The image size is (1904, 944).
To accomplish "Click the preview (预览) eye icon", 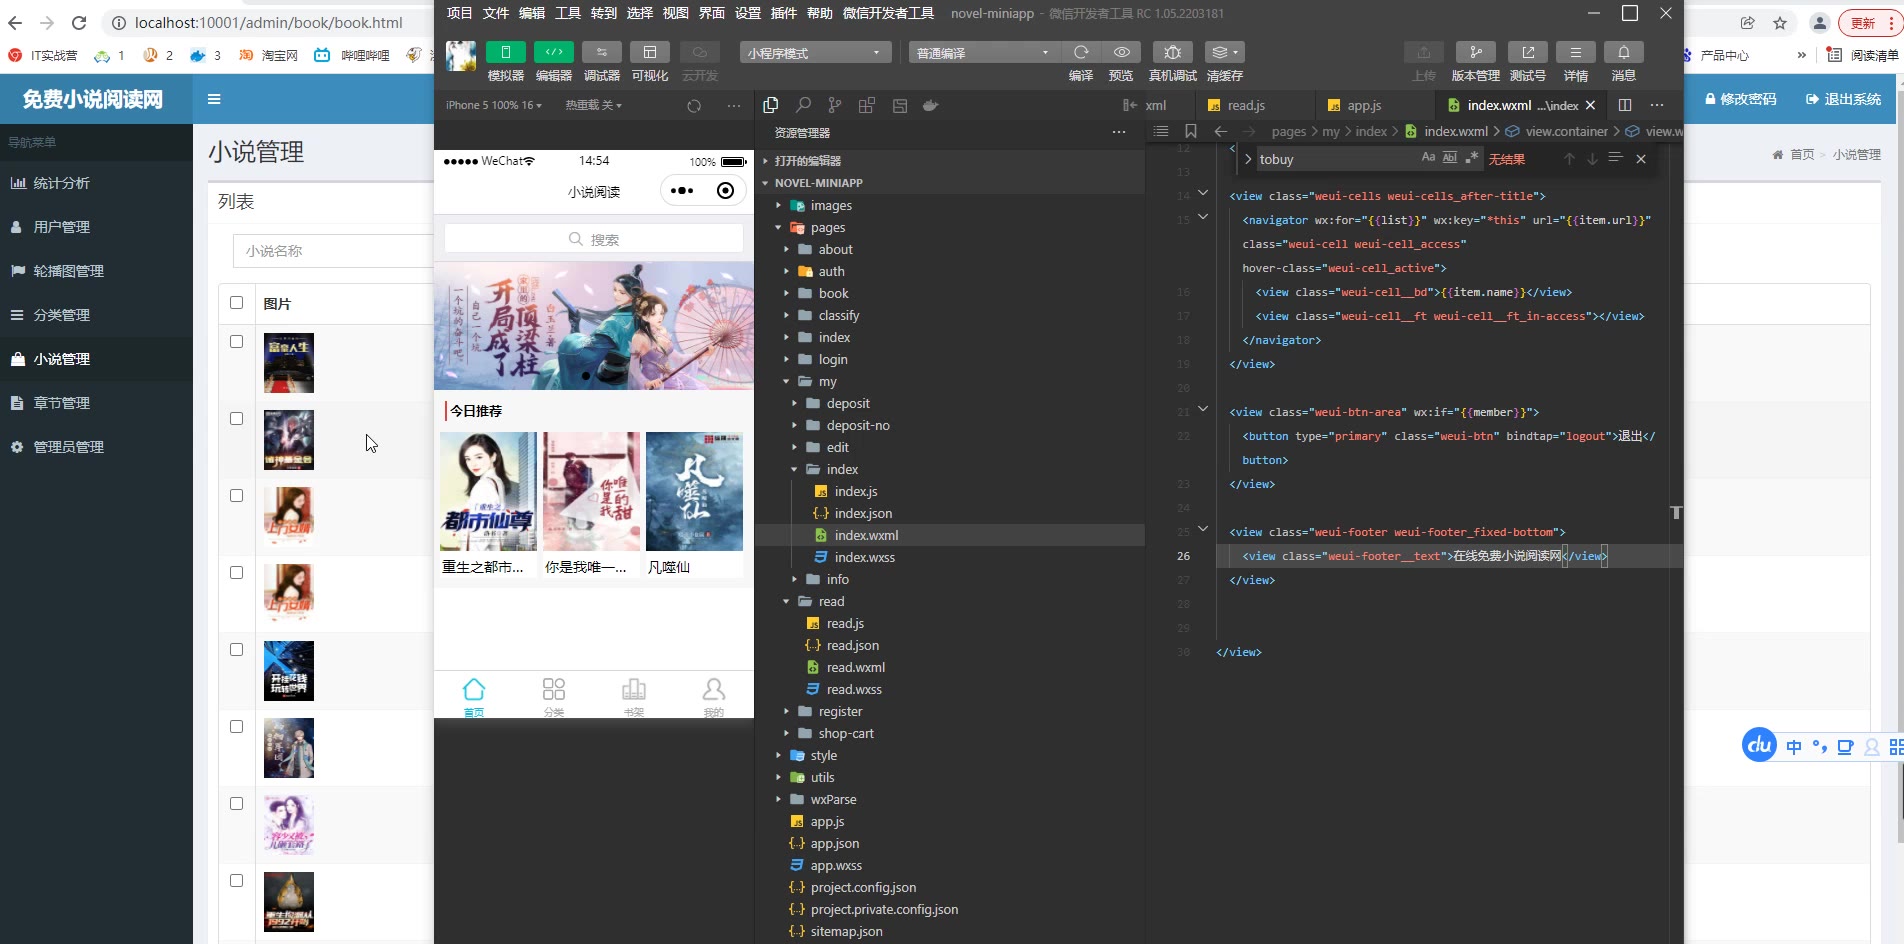I will coord(1121,53).
